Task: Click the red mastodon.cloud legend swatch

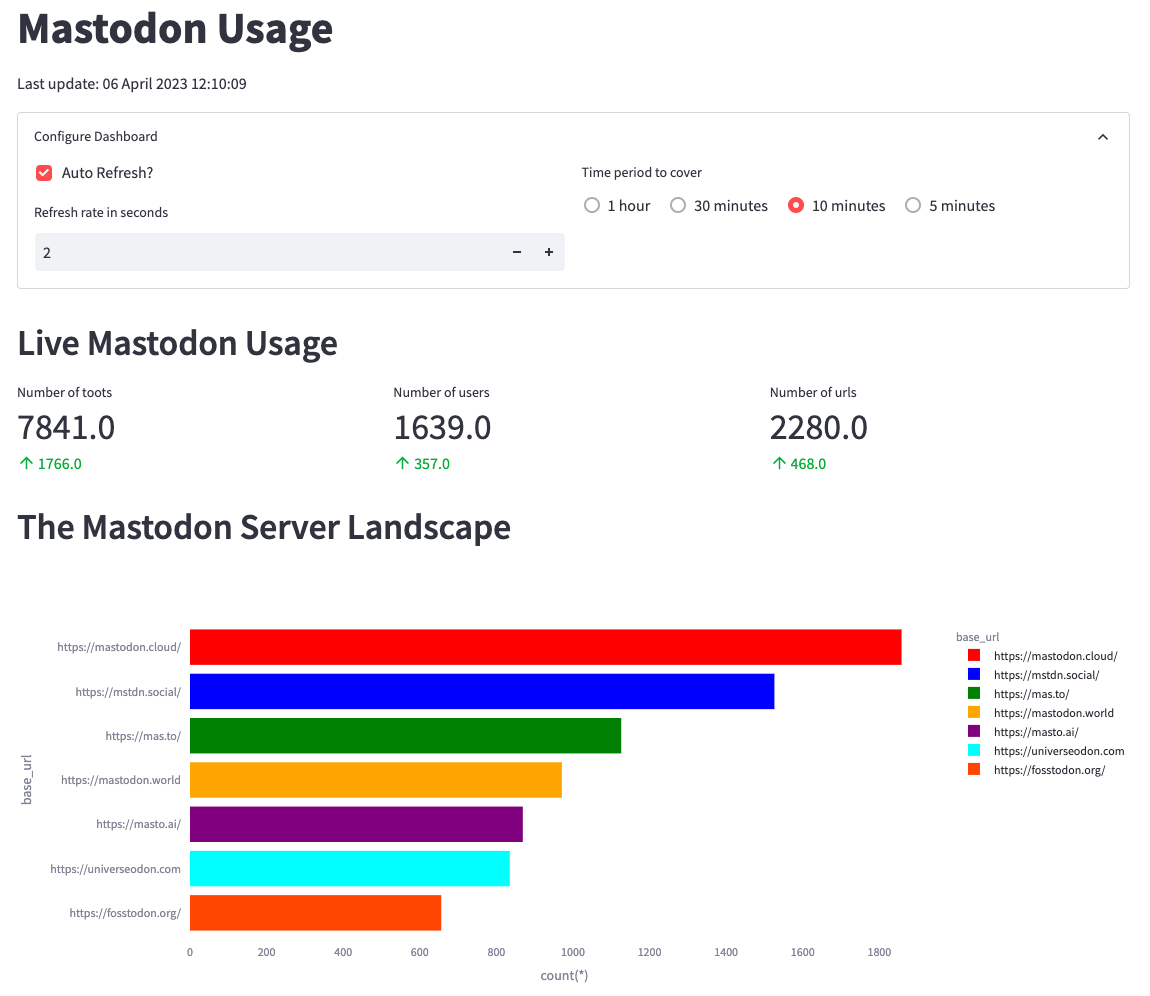Action: click(973, 655)
